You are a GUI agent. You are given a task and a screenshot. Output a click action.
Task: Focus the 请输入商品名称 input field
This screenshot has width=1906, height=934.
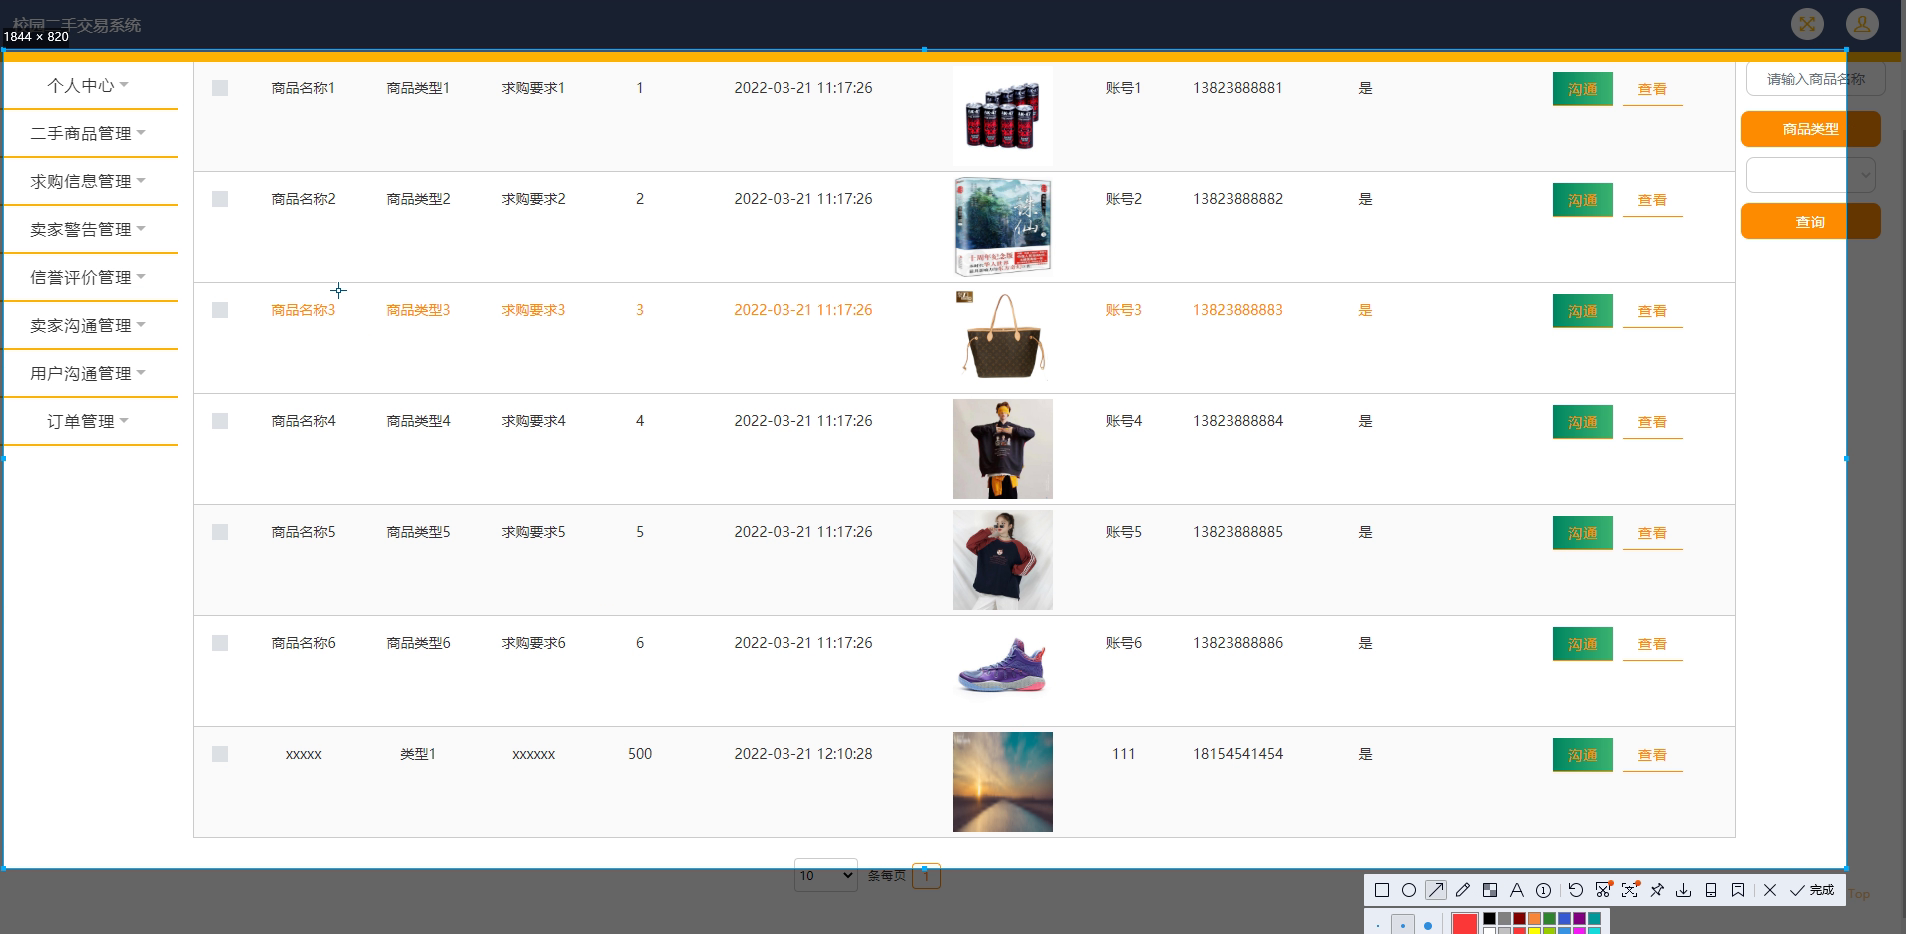1815,79
